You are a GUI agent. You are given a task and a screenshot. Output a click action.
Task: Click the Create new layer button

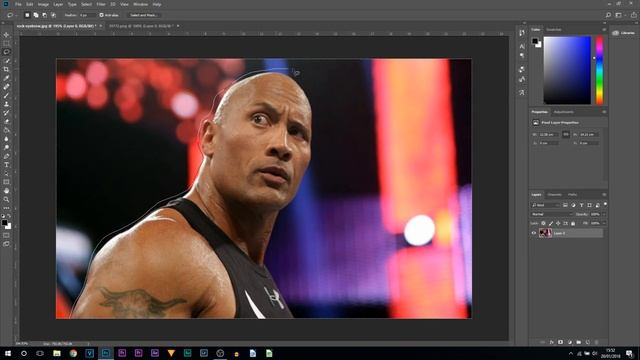pos(588,342)
